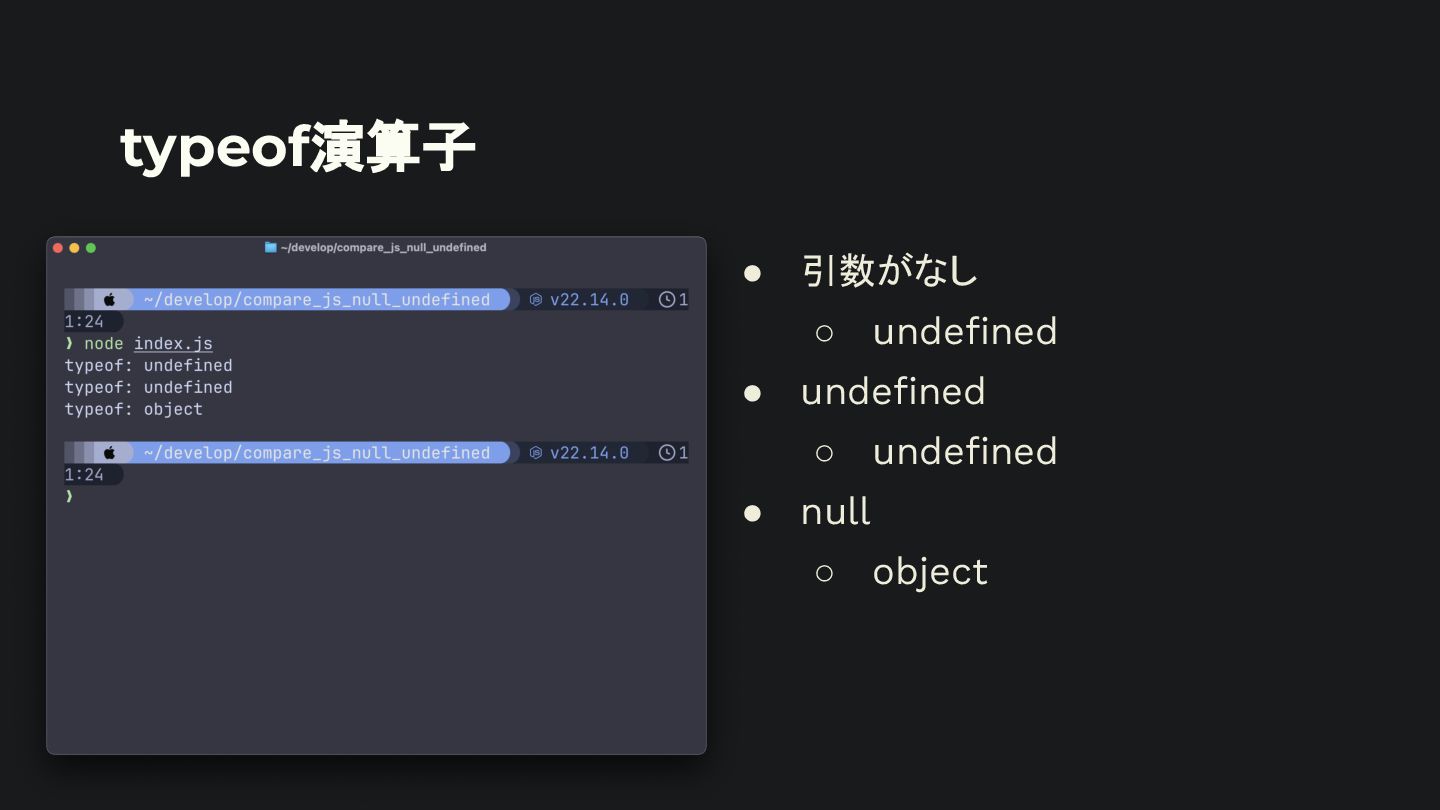The width and height of the screenshot is (1440, 810).
Task: Click the slide heading 'typeof演算子'
Action: pos(297,147)
